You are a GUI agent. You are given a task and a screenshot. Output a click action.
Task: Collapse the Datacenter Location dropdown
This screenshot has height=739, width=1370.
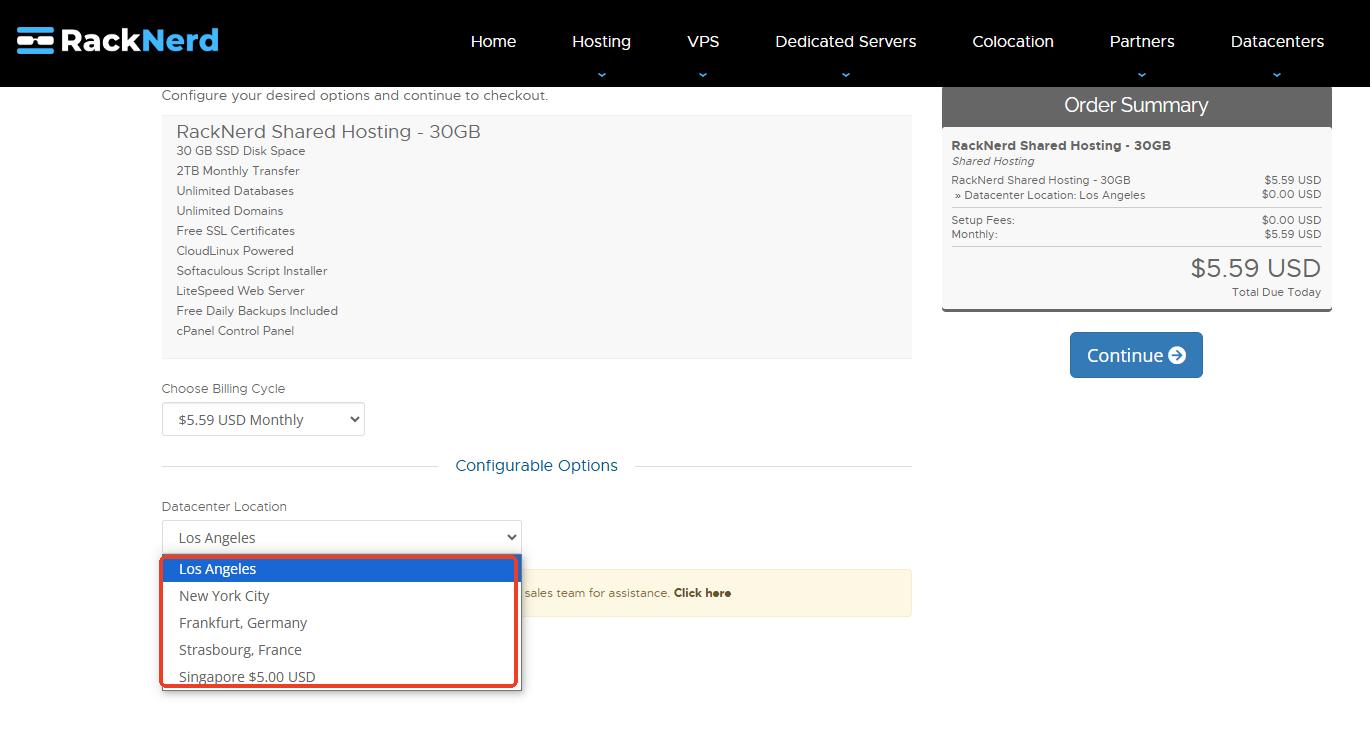click(341, 538)
